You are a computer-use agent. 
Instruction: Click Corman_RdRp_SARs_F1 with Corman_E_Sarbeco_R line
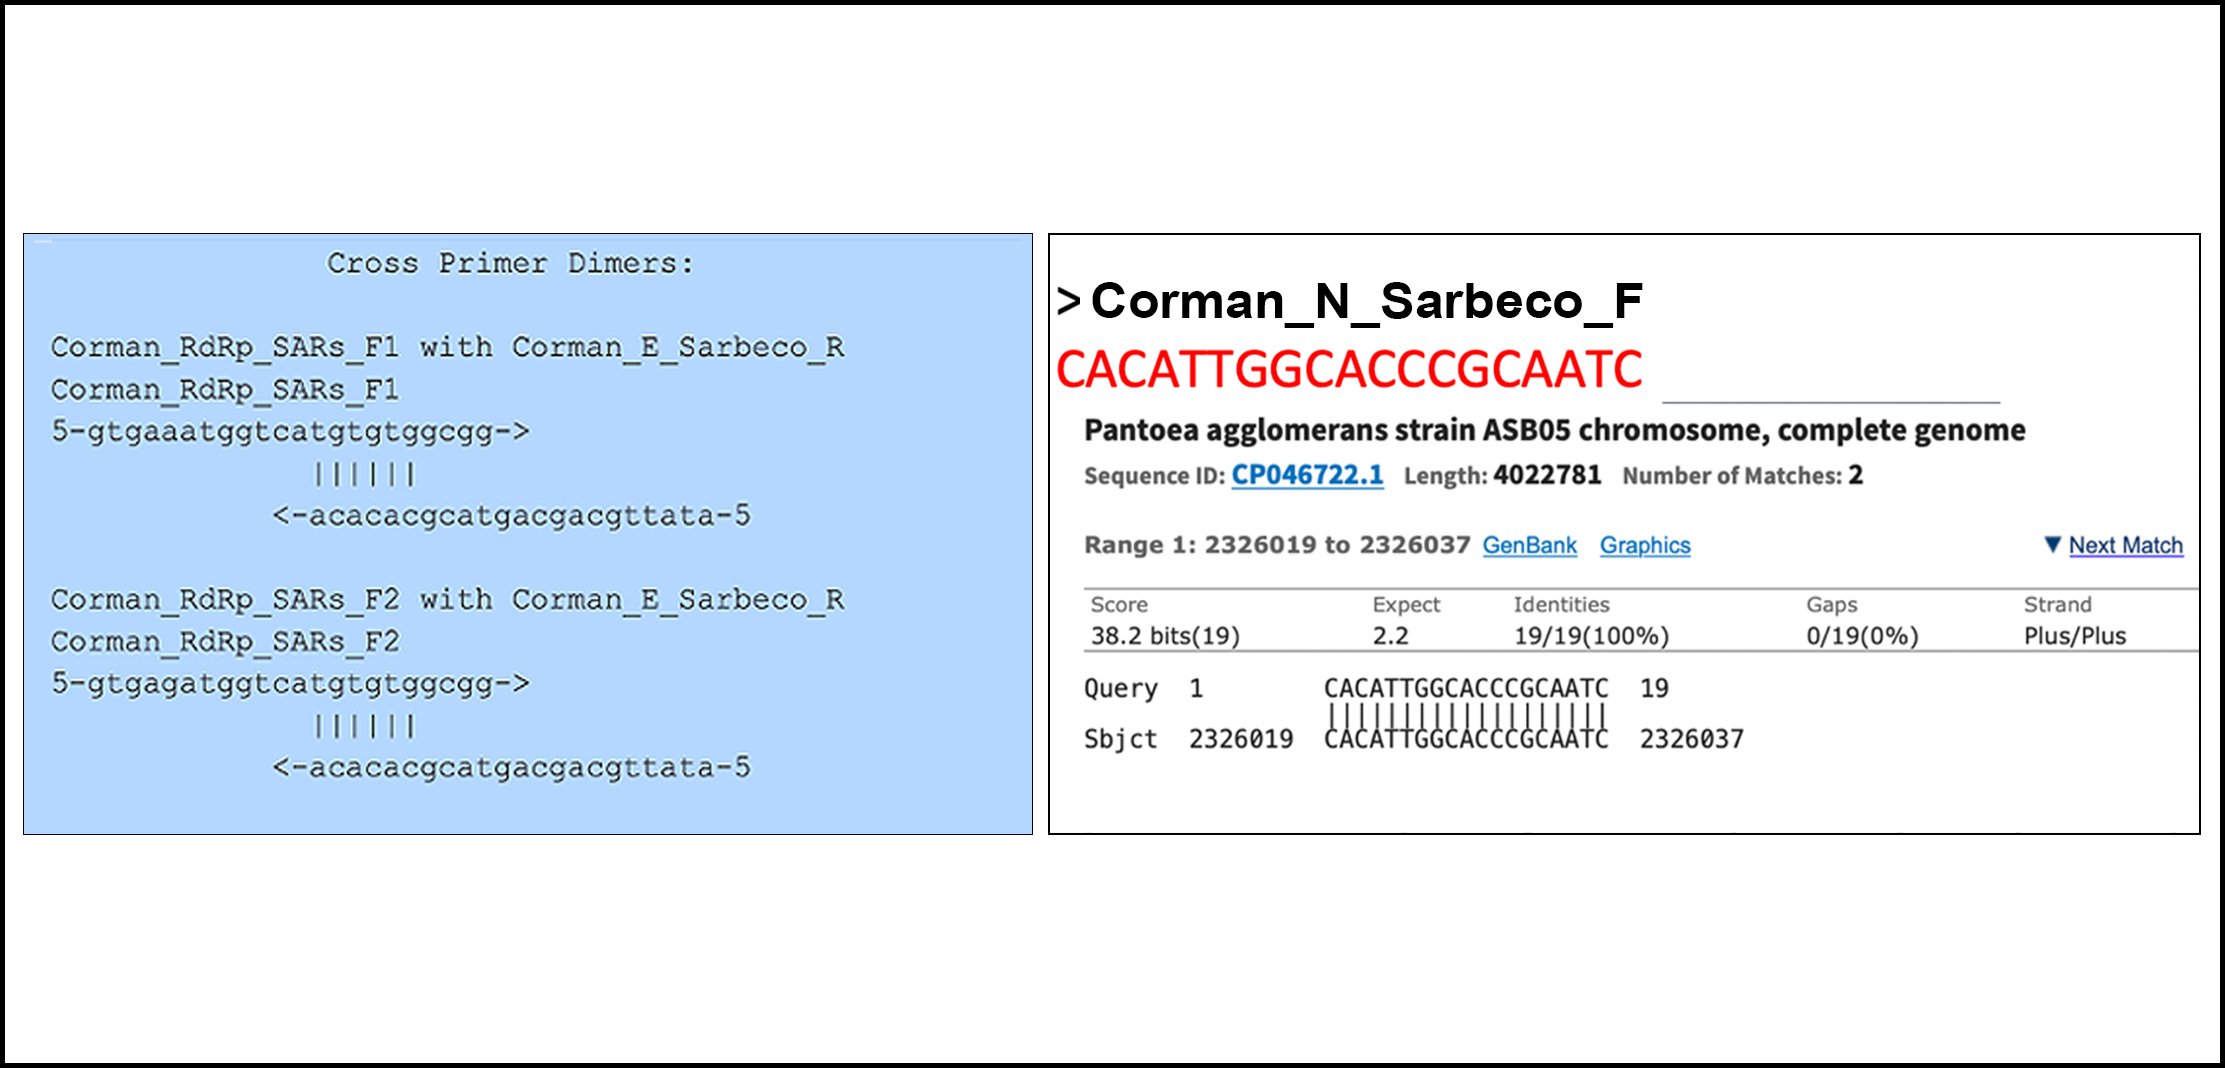pos(448,347)
